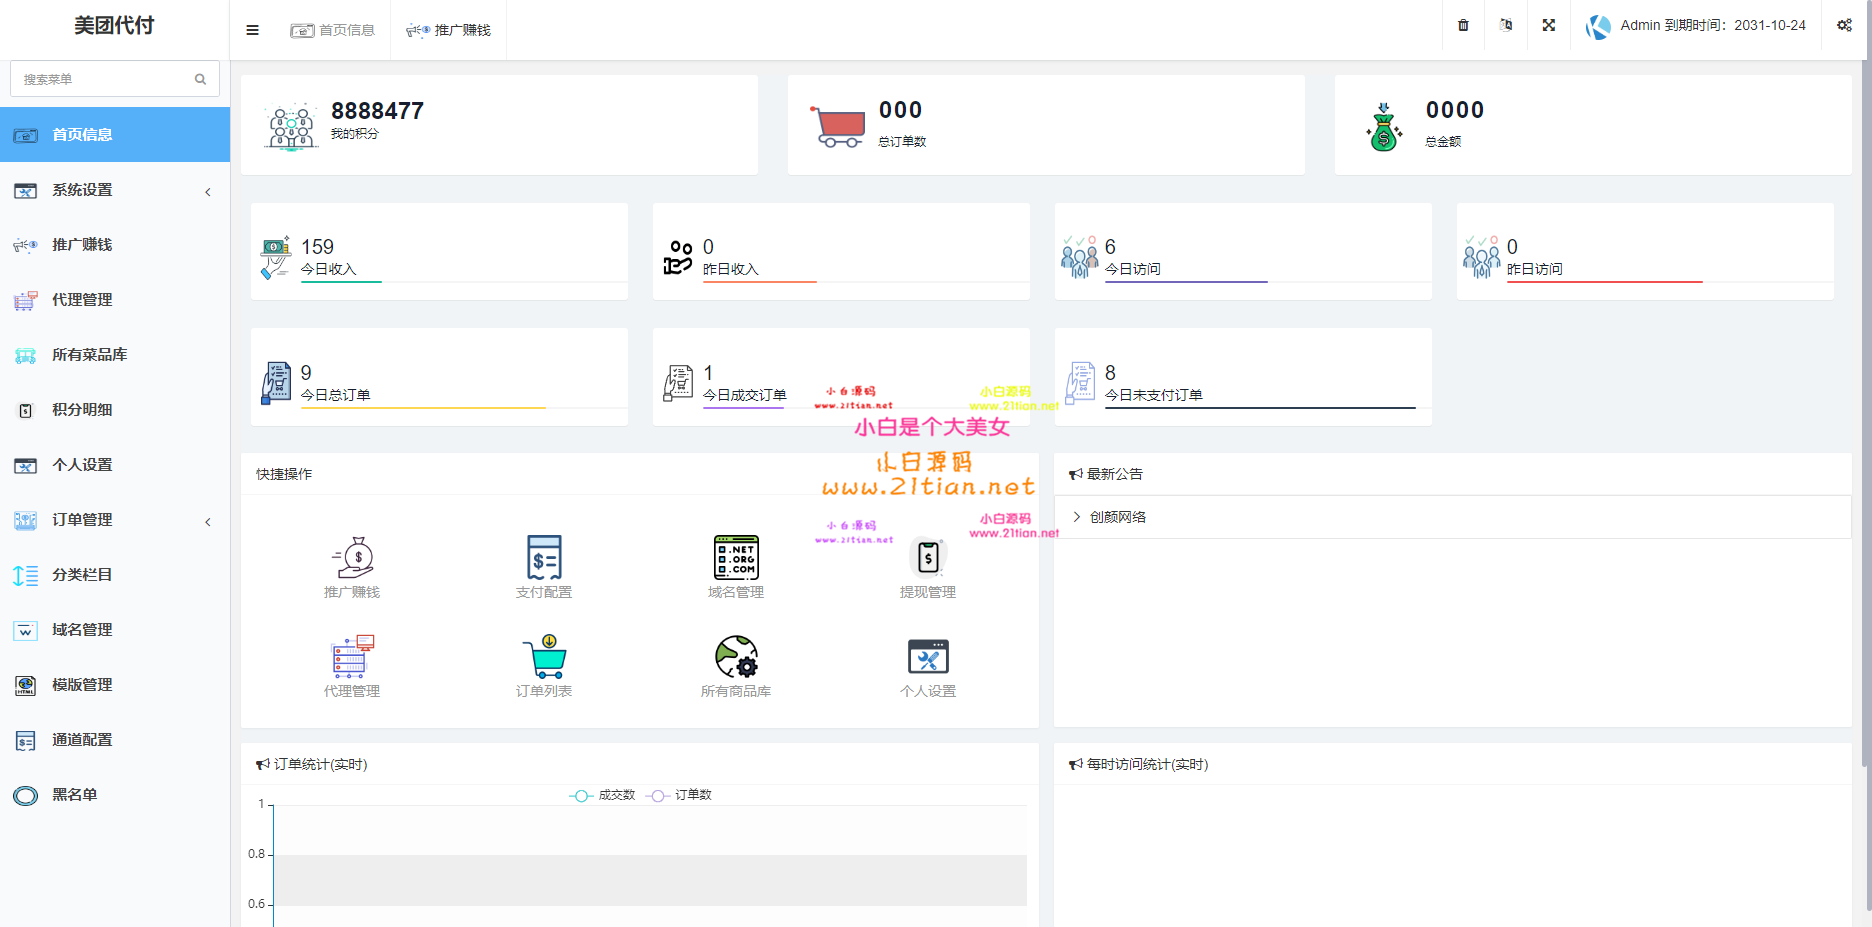Click the 搜索菜单 search input field

(104, 79)
